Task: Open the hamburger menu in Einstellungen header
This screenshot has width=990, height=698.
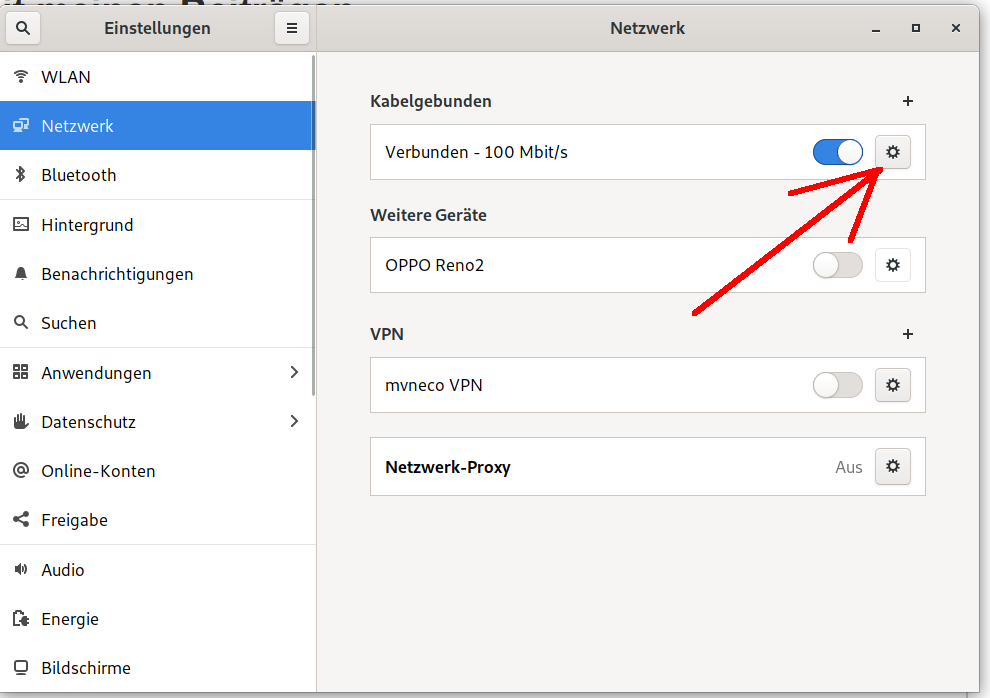Action: click(292, 28)
